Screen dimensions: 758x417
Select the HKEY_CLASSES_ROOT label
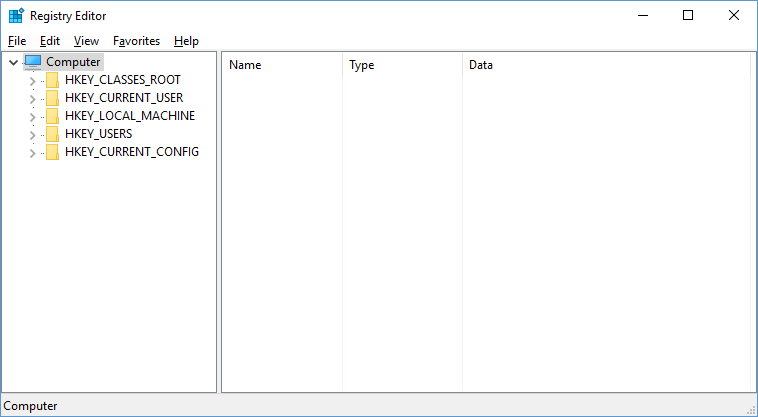[123, 80]
